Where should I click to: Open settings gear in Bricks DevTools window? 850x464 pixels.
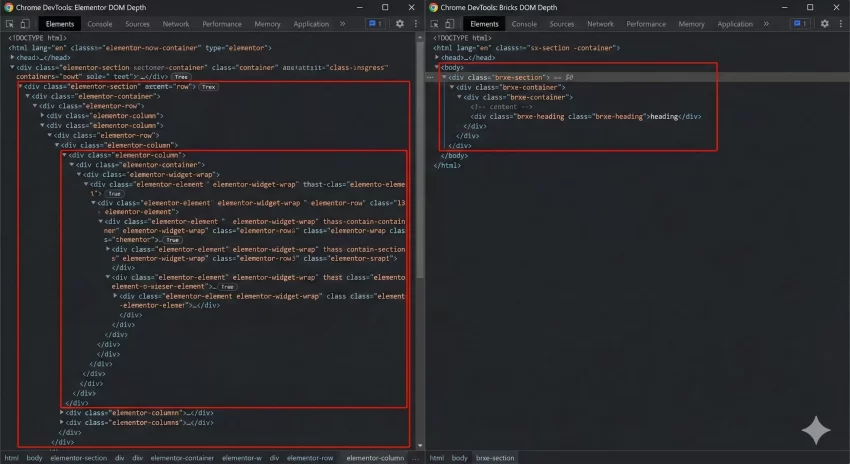click(825, 24)
